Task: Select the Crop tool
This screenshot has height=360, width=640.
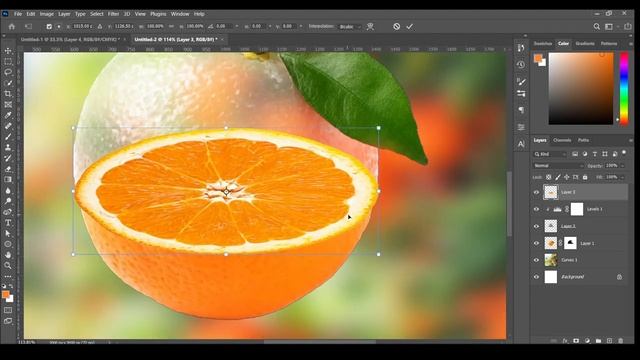Action: coord(8,94)
